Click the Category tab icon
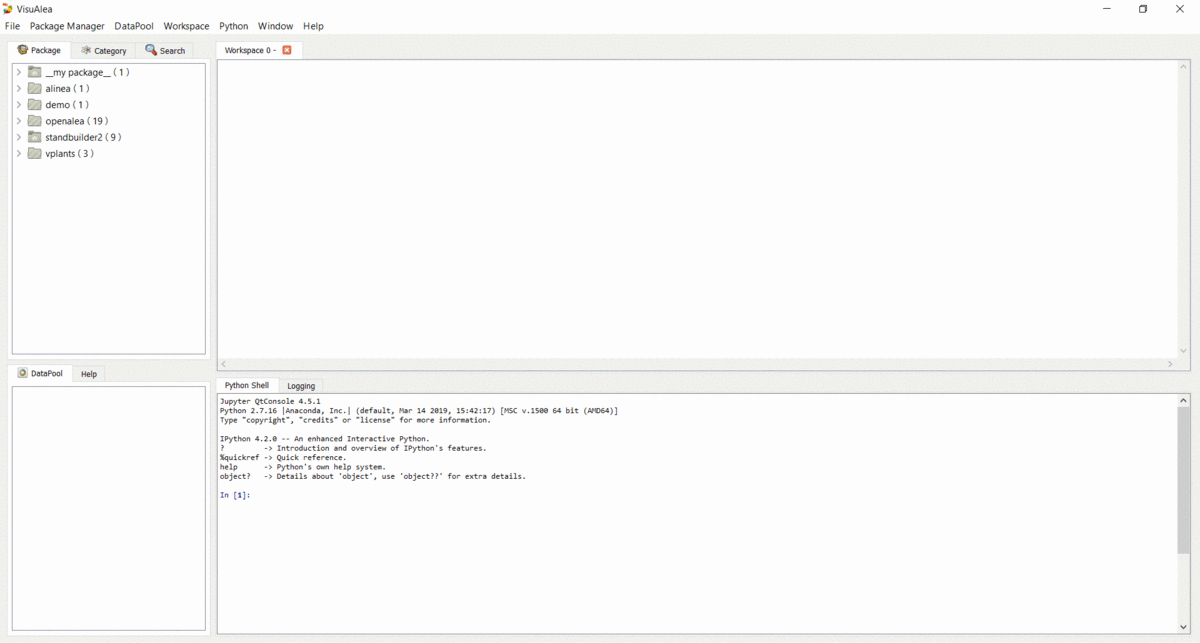 (x=86, y=50)
